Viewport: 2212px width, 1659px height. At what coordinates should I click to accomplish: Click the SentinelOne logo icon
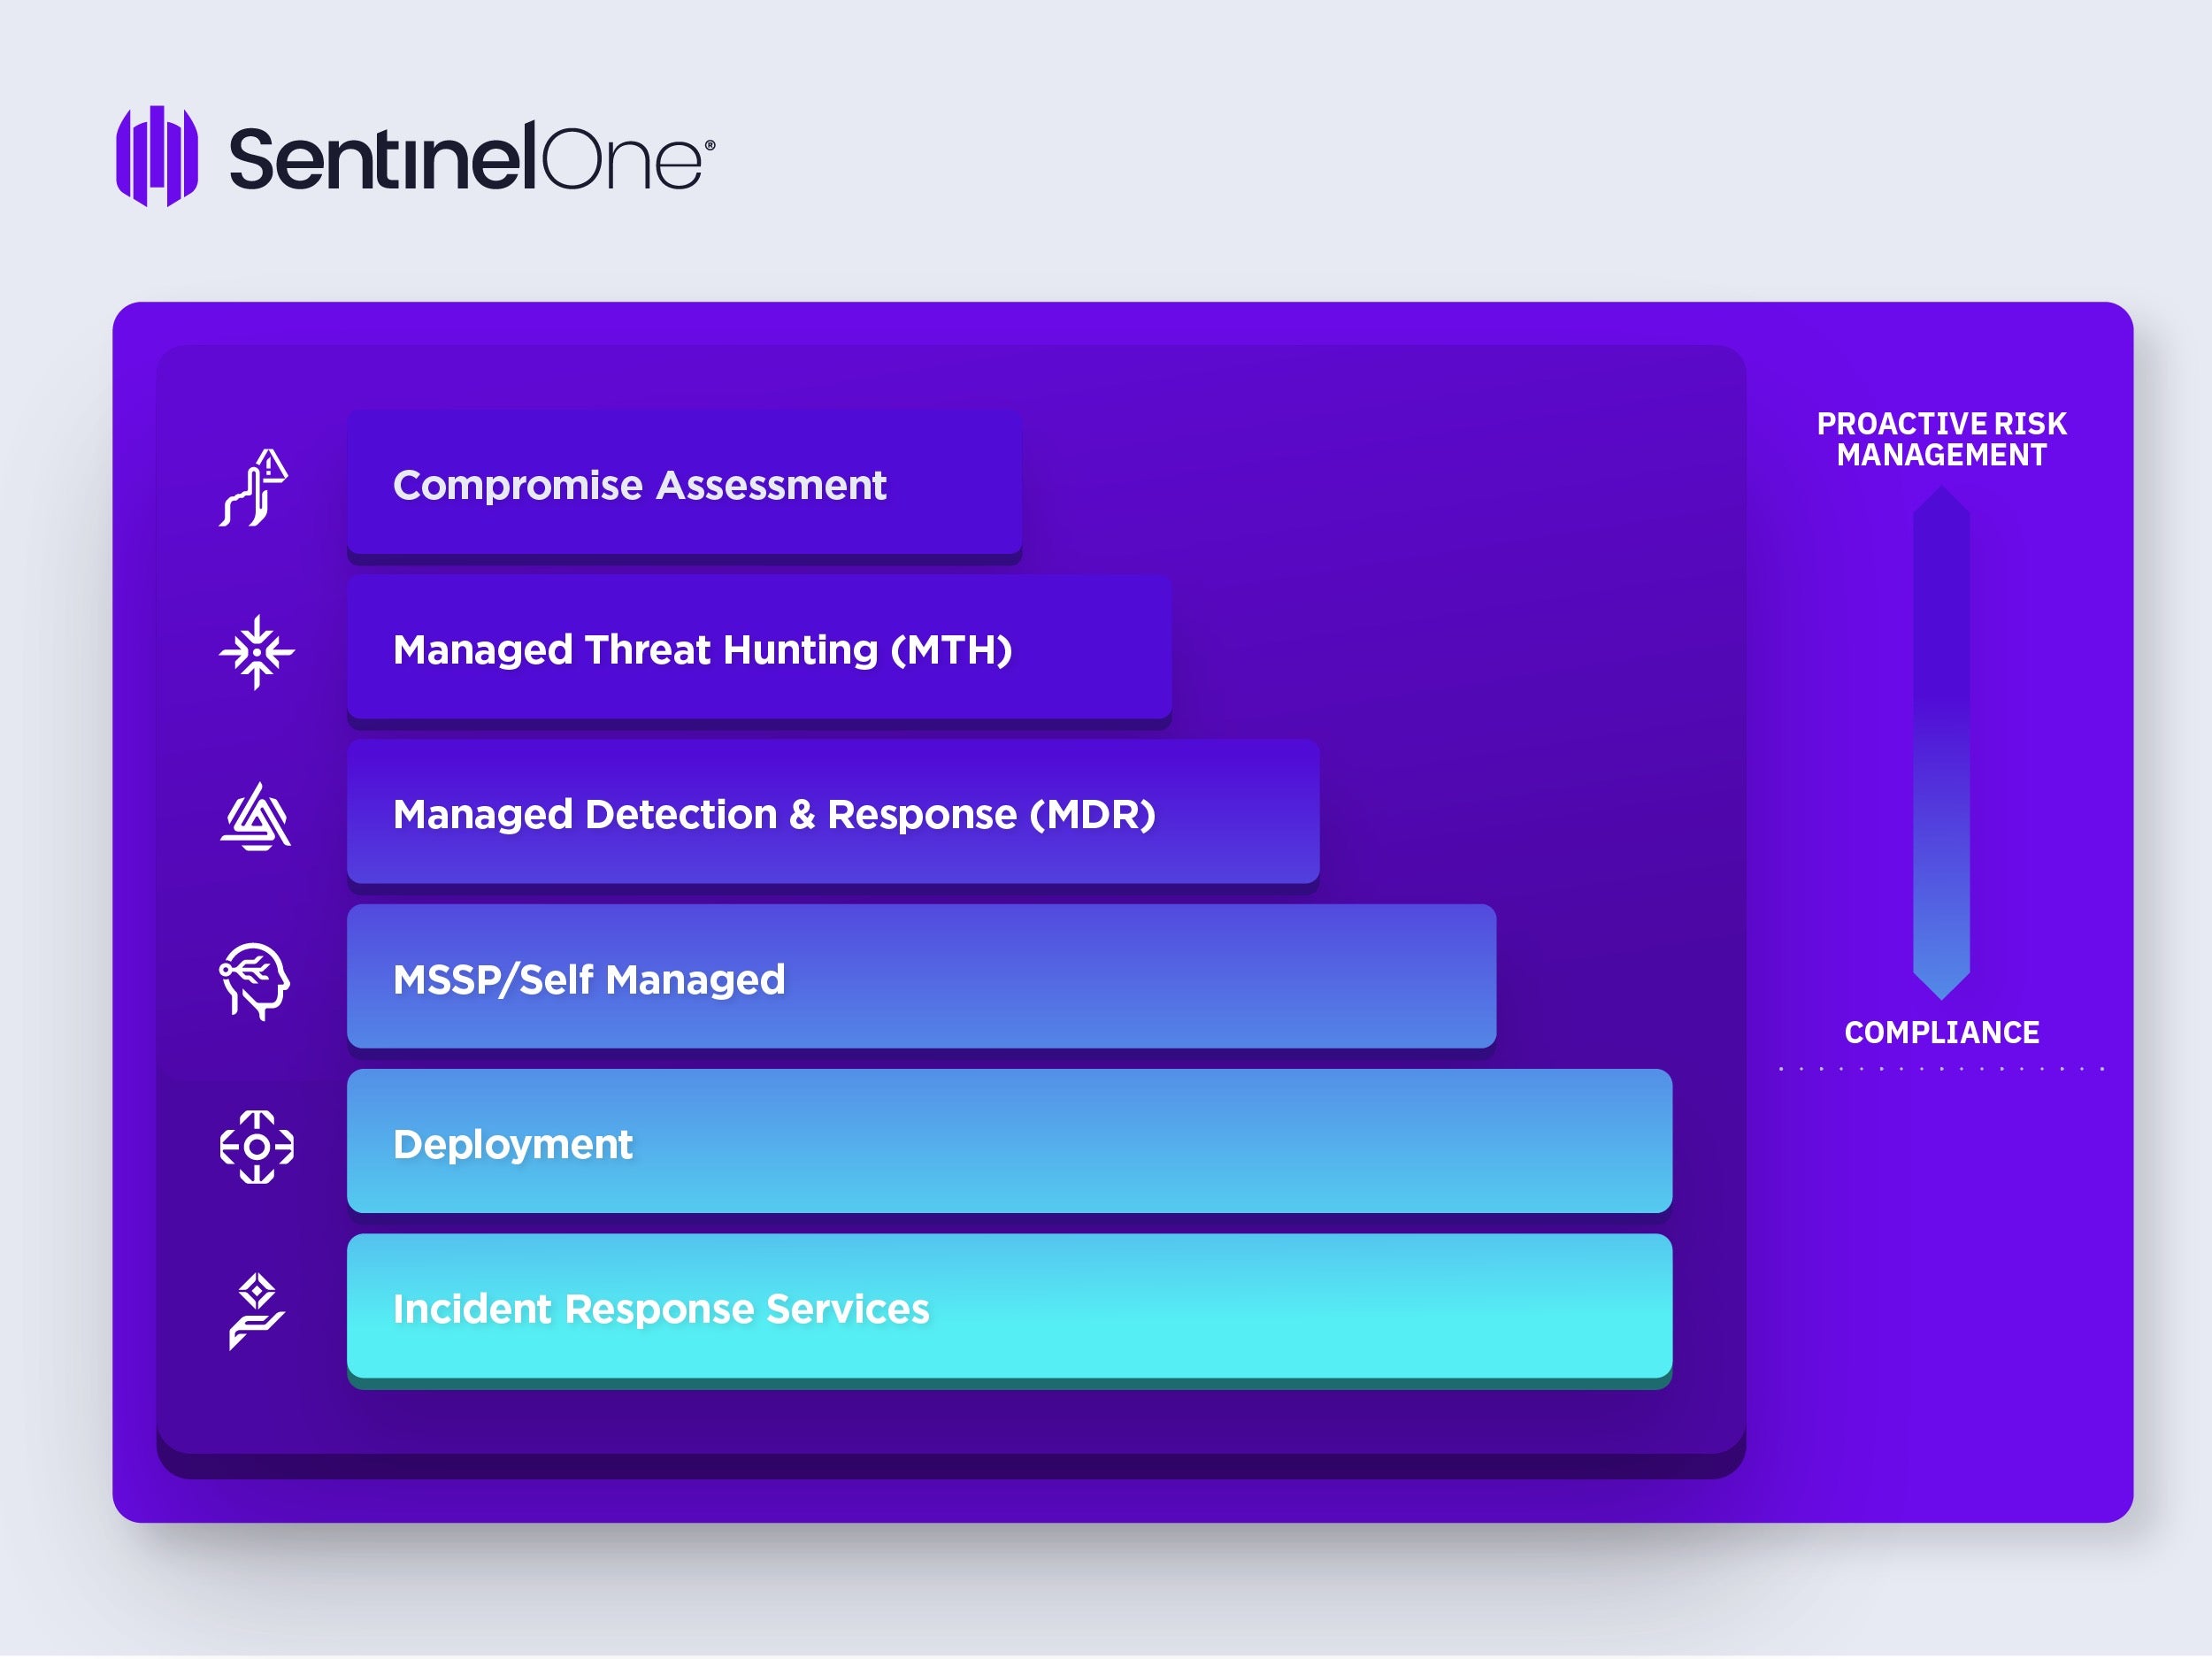(x=157, y=157)
